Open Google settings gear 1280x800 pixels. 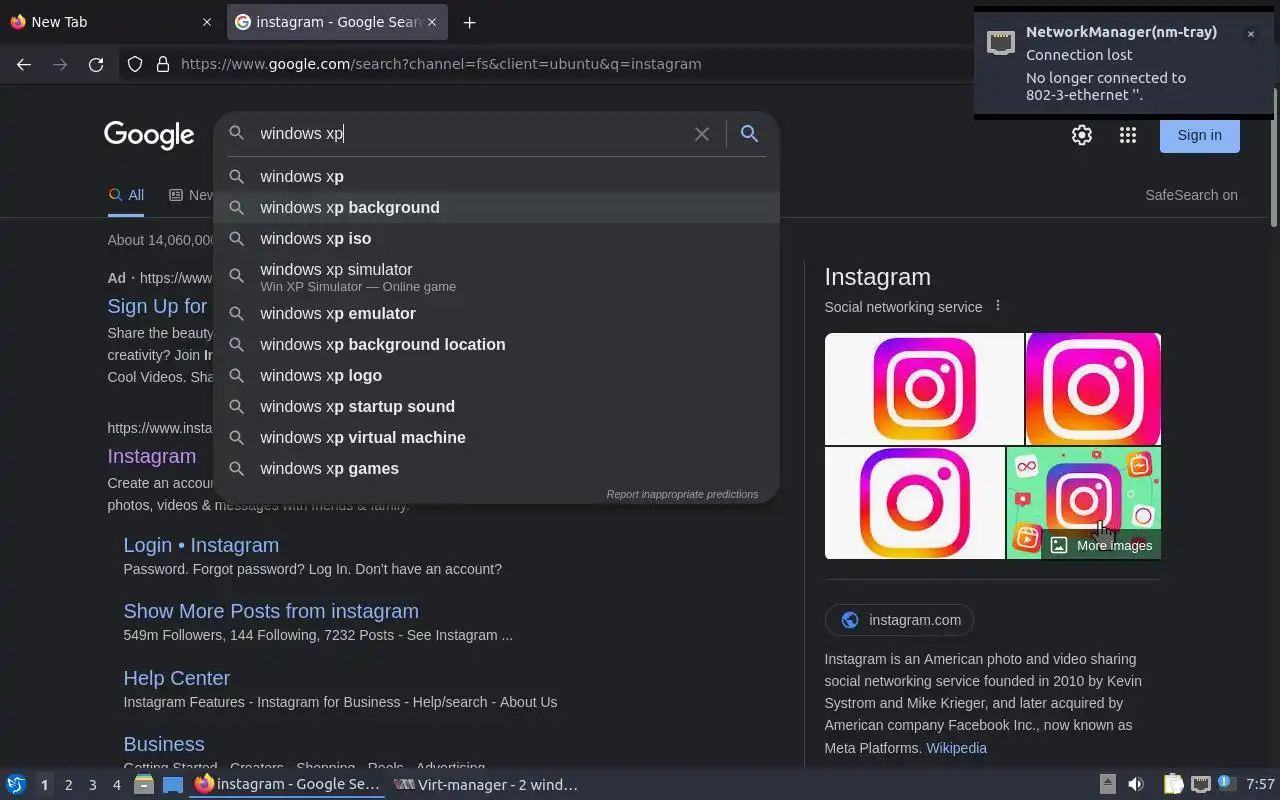[x=1082, y=135]
